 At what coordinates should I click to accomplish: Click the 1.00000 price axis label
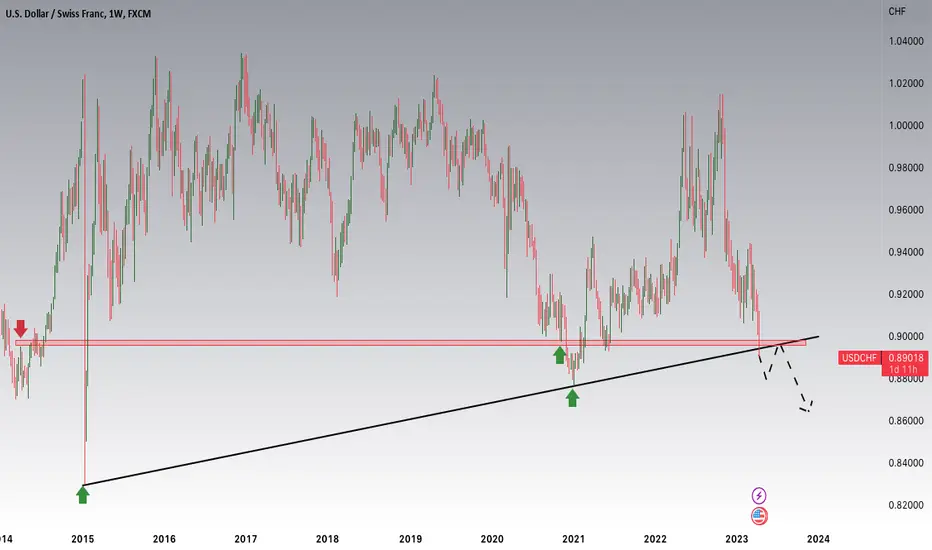click(x=906, y=125)
